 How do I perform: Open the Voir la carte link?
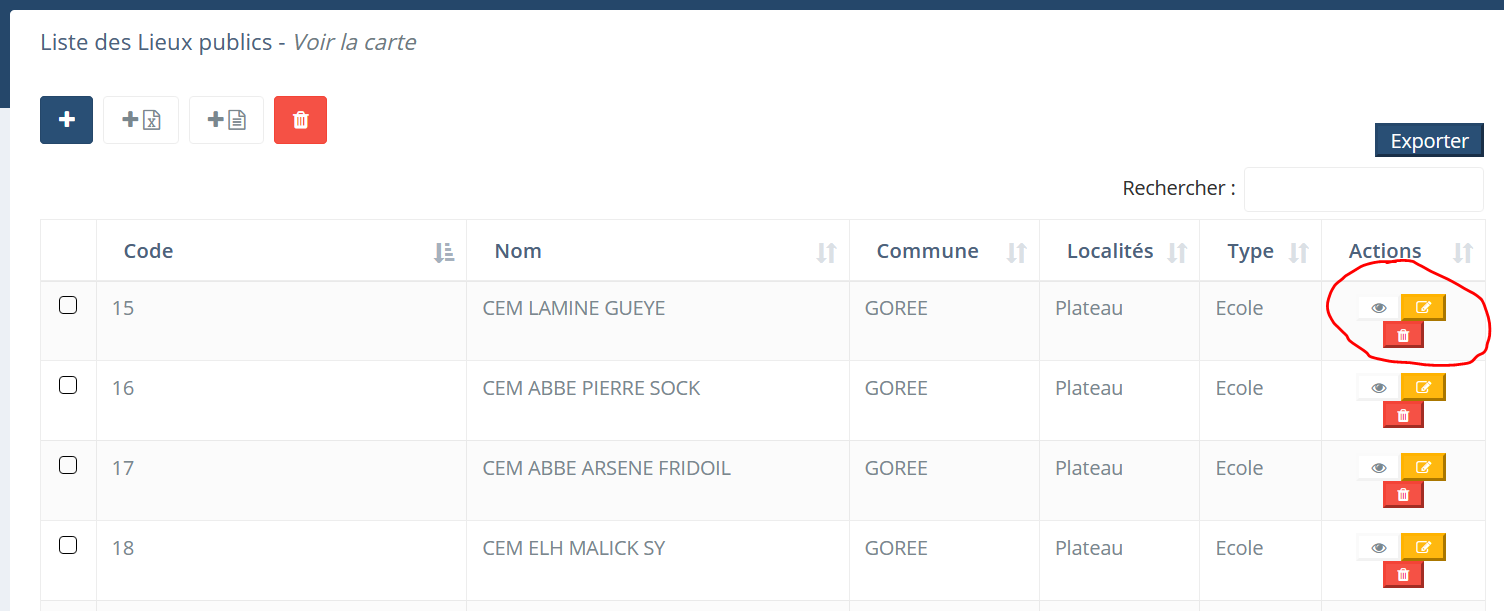pyautogui.click(x=354, y=42)
